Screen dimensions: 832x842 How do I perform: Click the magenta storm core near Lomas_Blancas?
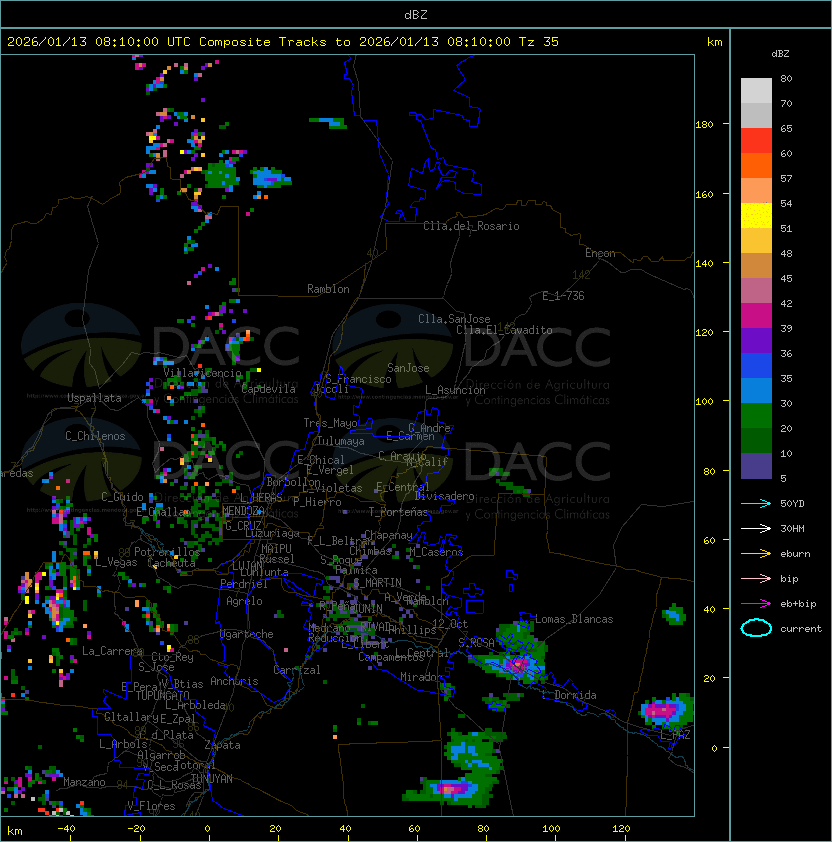pyautogui.click(x=518, y=665)
